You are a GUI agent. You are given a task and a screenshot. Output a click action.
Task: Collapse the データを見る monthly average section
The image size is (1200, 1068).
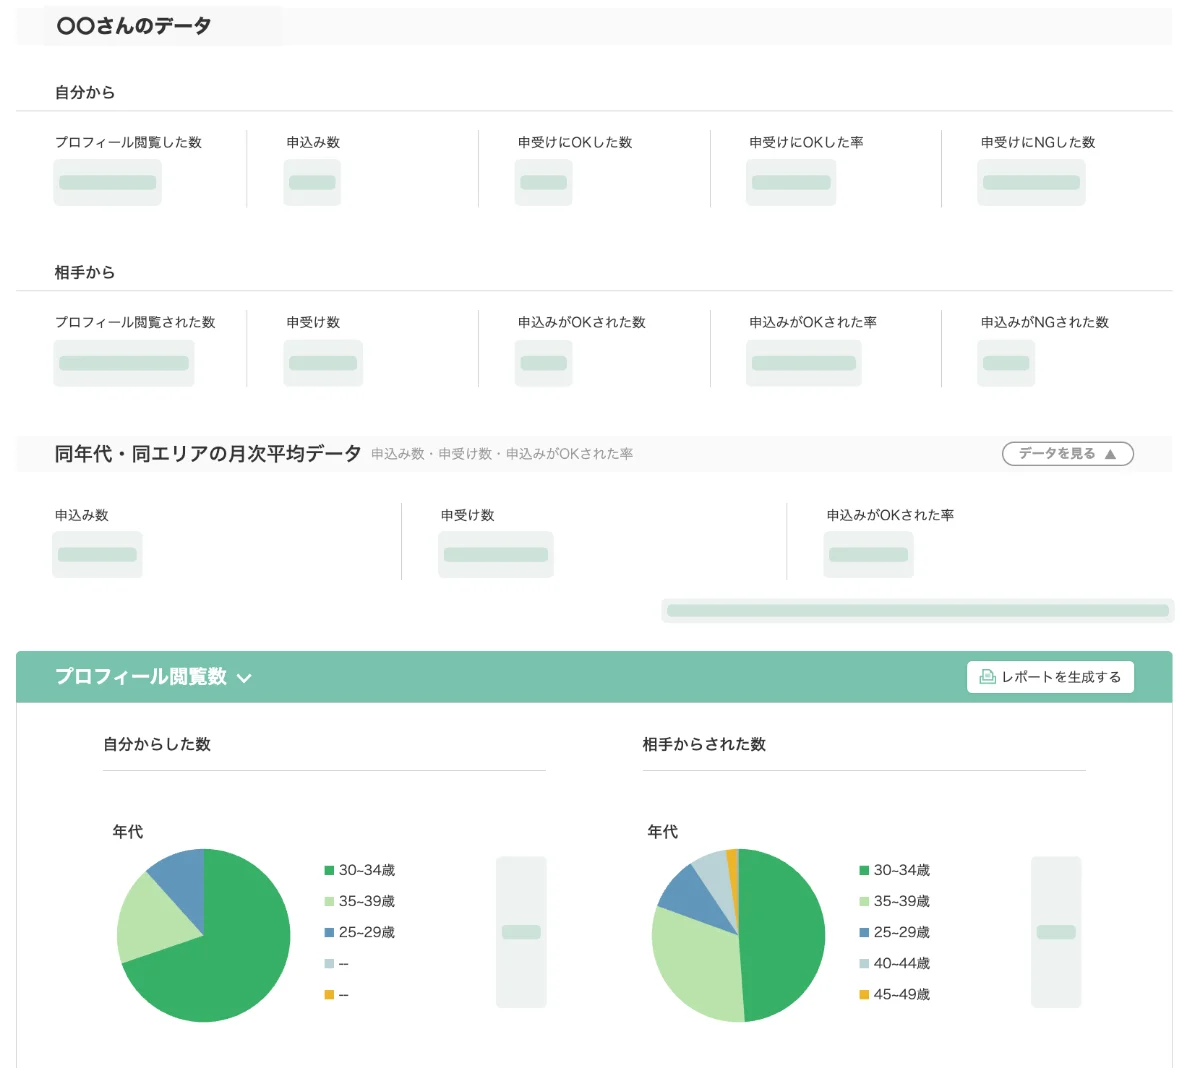tap(1067, 454)
